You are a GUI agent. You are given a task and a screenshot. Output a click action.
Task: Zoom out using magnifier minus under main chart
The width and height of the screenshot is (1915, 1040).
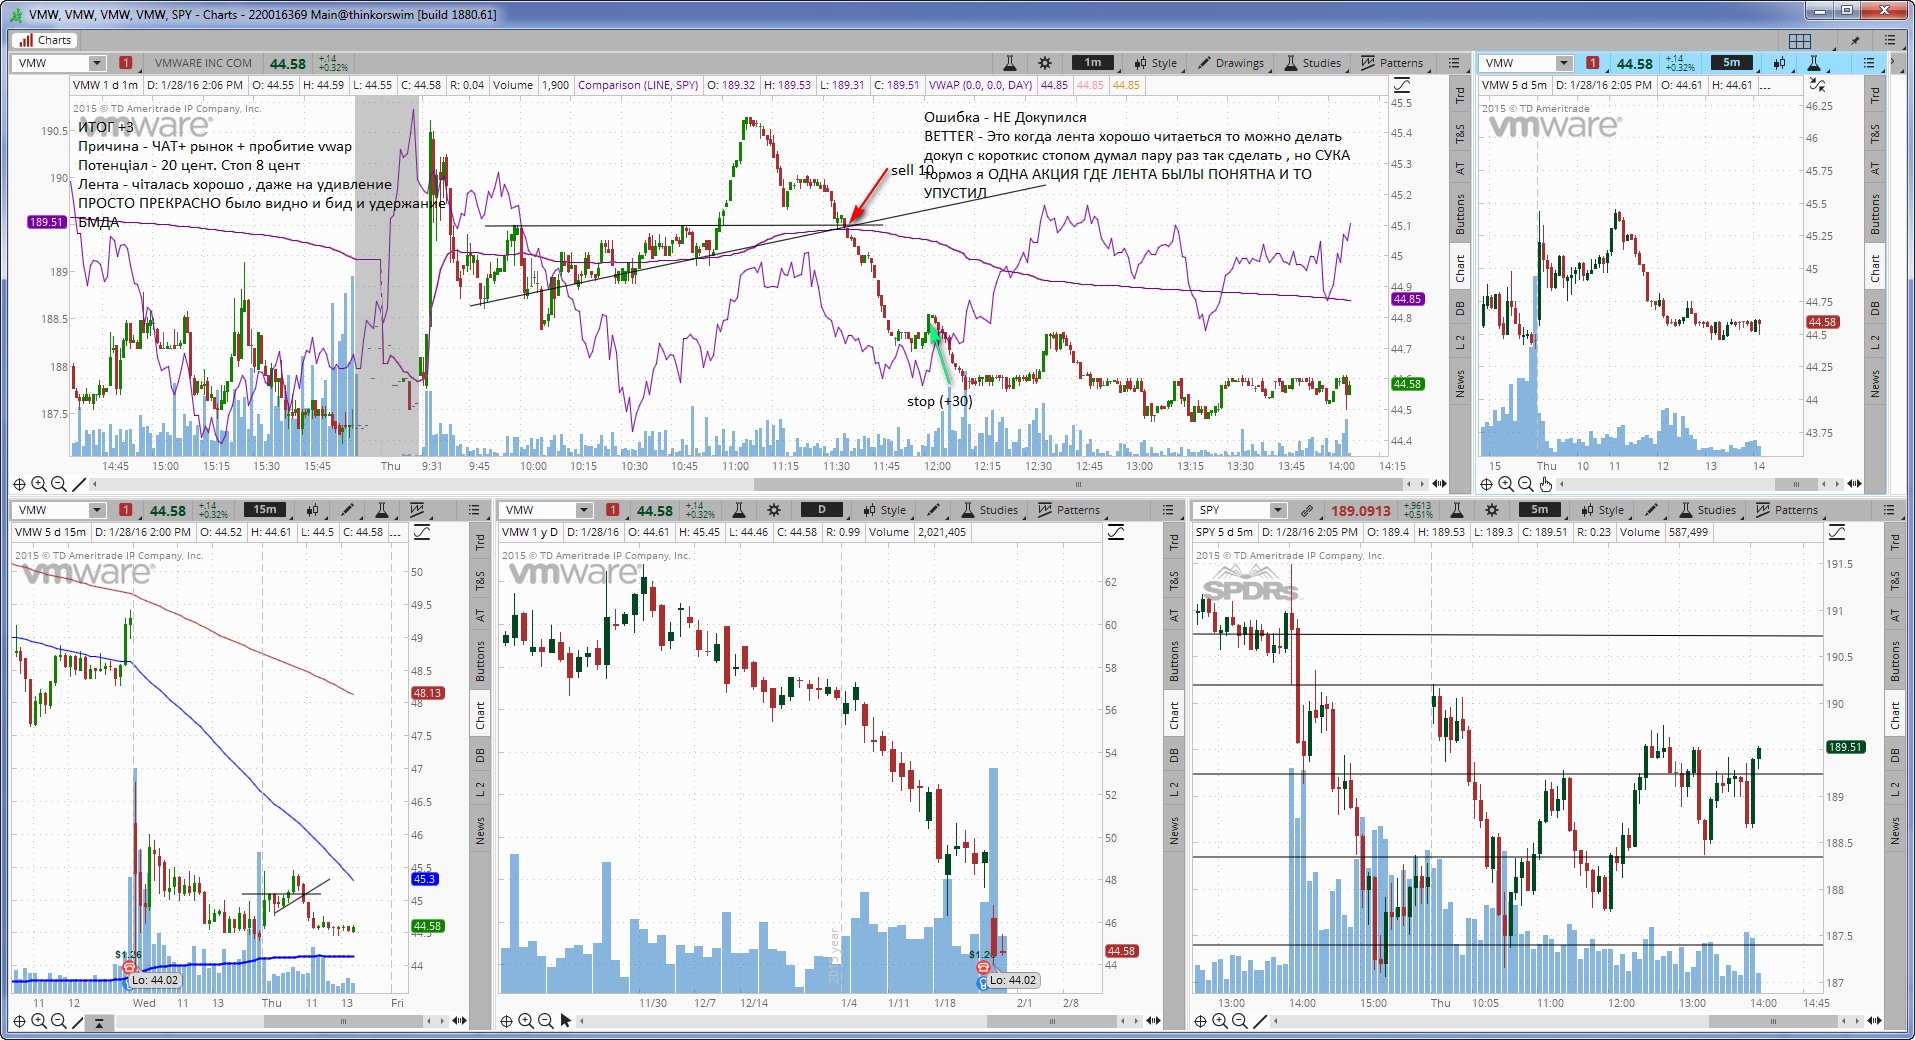(x=58, y=484)
